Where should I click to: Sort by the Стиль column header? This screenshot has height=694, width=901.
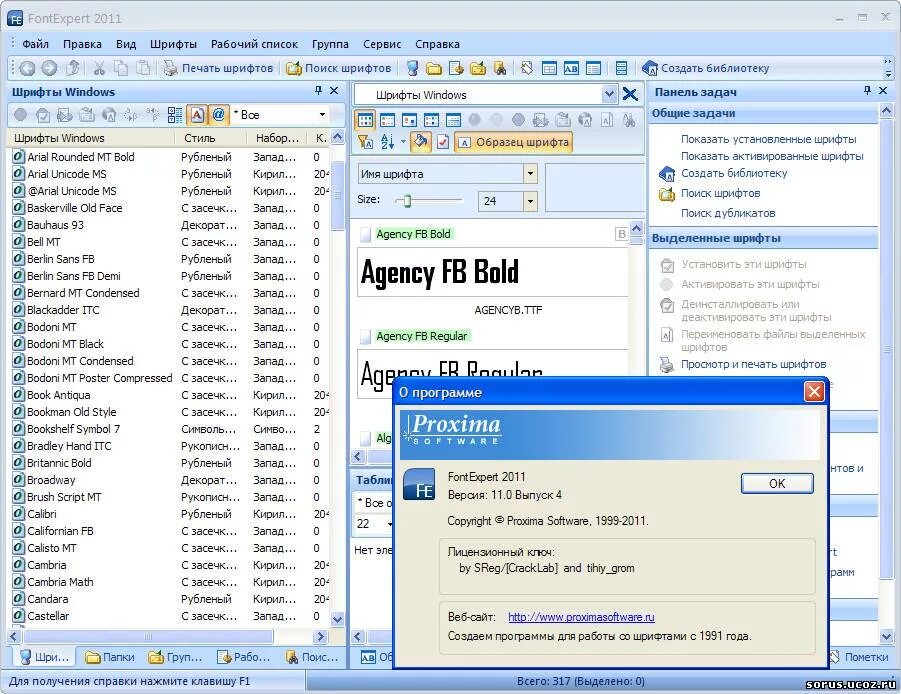[210, 138]
